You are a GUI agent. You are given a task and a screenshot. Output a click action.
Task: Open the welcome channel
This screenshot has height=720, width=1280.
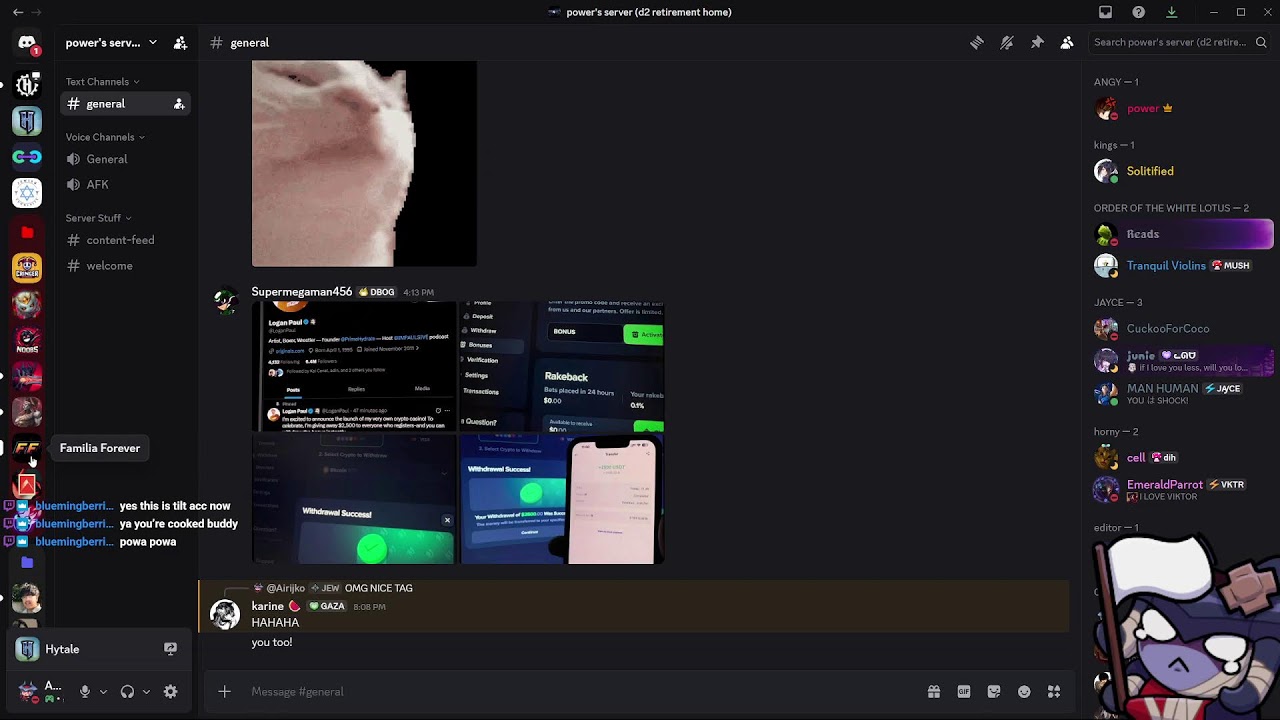click(126, 266)
